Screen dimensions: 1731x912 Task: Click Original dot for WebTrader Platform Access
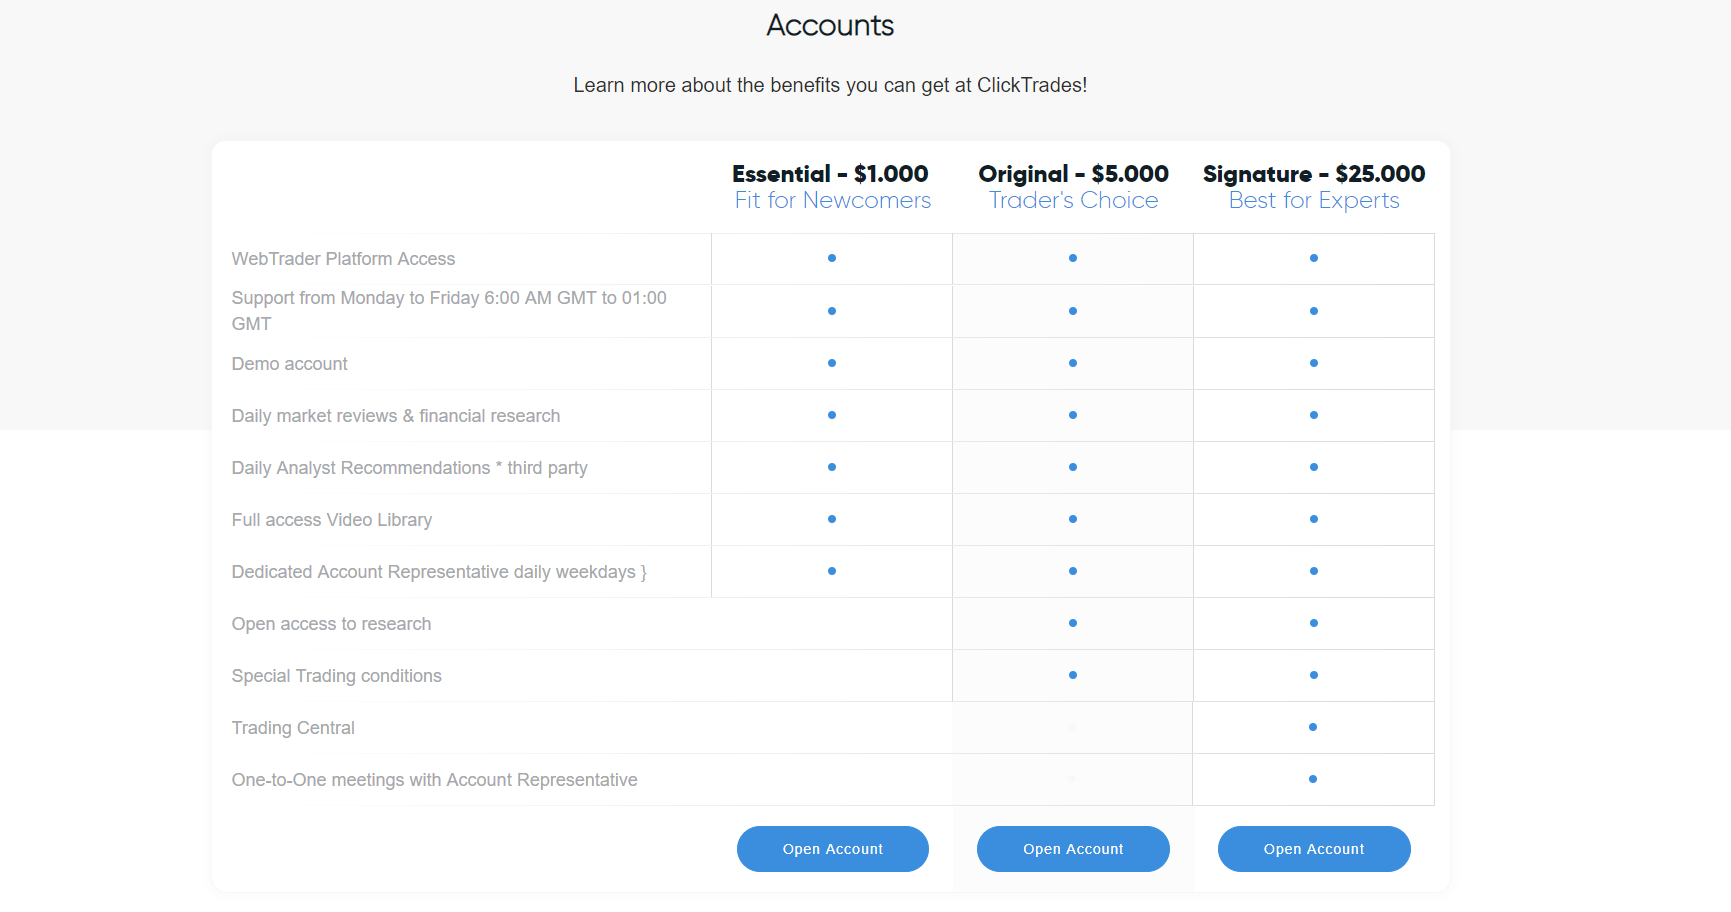coord(1073,258)
